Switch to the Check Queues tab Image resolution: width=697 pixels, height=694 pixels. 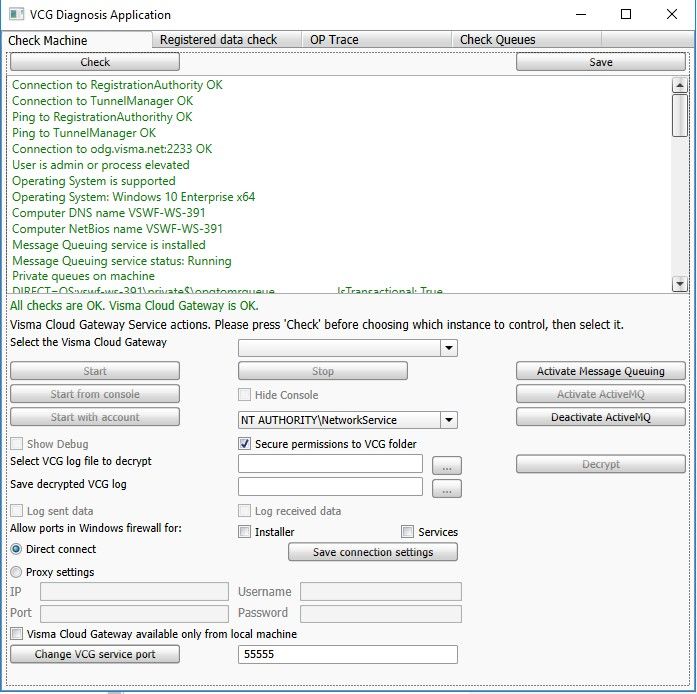pyautogui.click(x=526, y=40)
